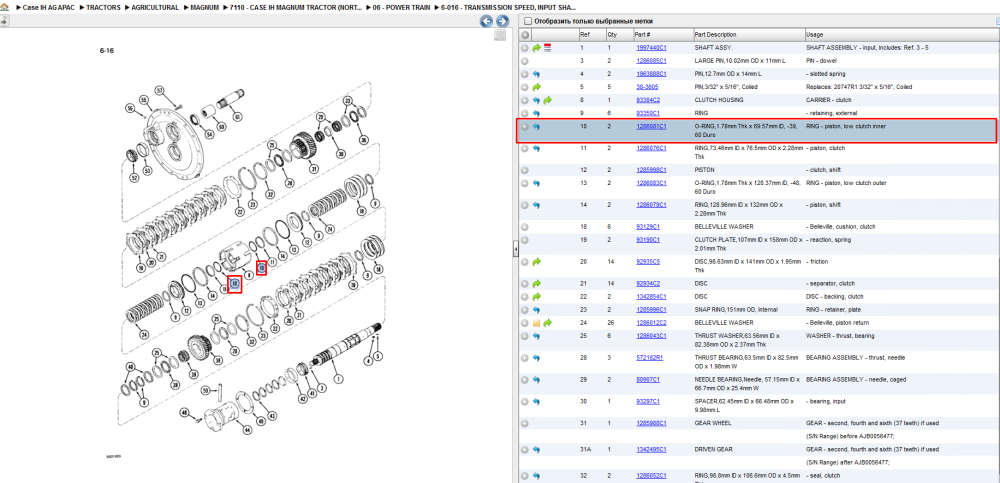The height and width of the screenshot is (483, 1000).
Task: Sort by the Part Description column header
Action: [x=748, y=34]
